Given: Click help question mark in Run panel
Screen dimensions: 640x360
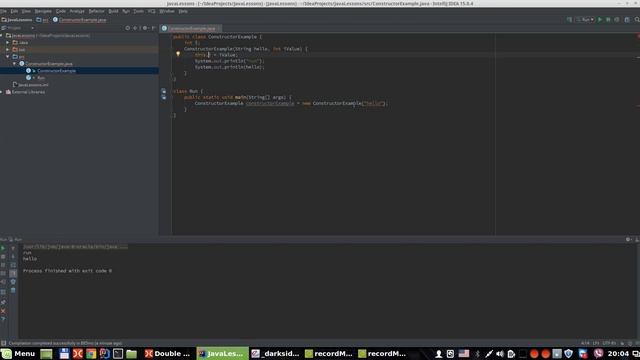Looking at the screenshot, I should pos(3,319).
